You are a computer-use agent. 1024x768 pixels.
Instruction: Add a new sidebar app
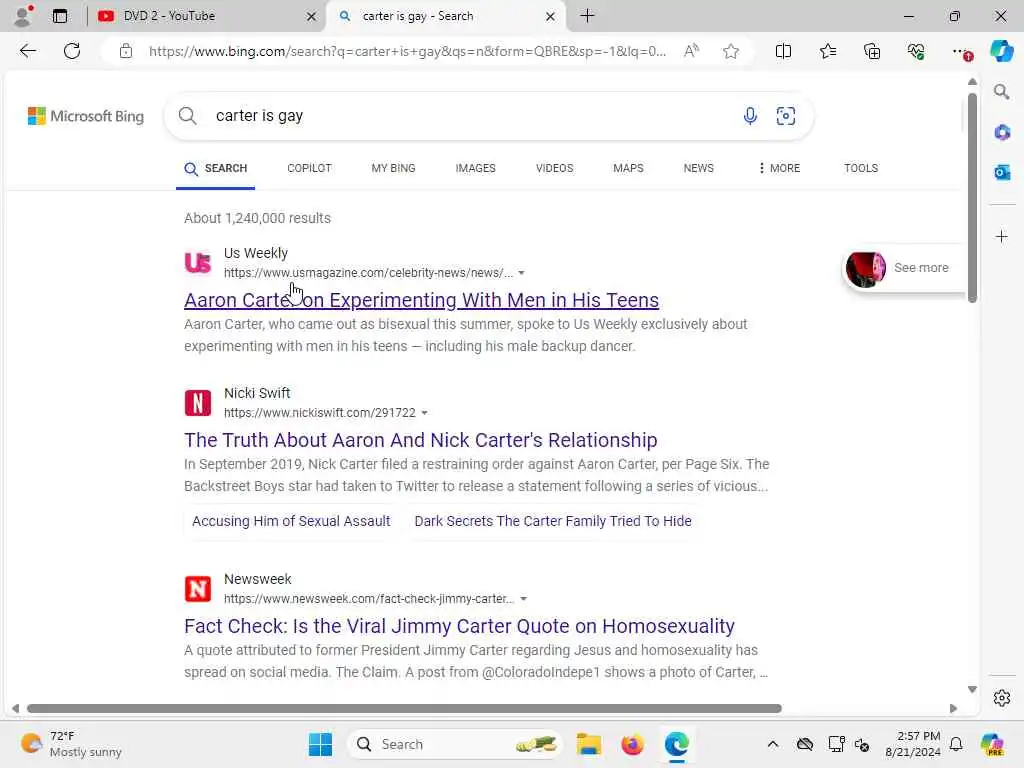(x=1001, y=236)
